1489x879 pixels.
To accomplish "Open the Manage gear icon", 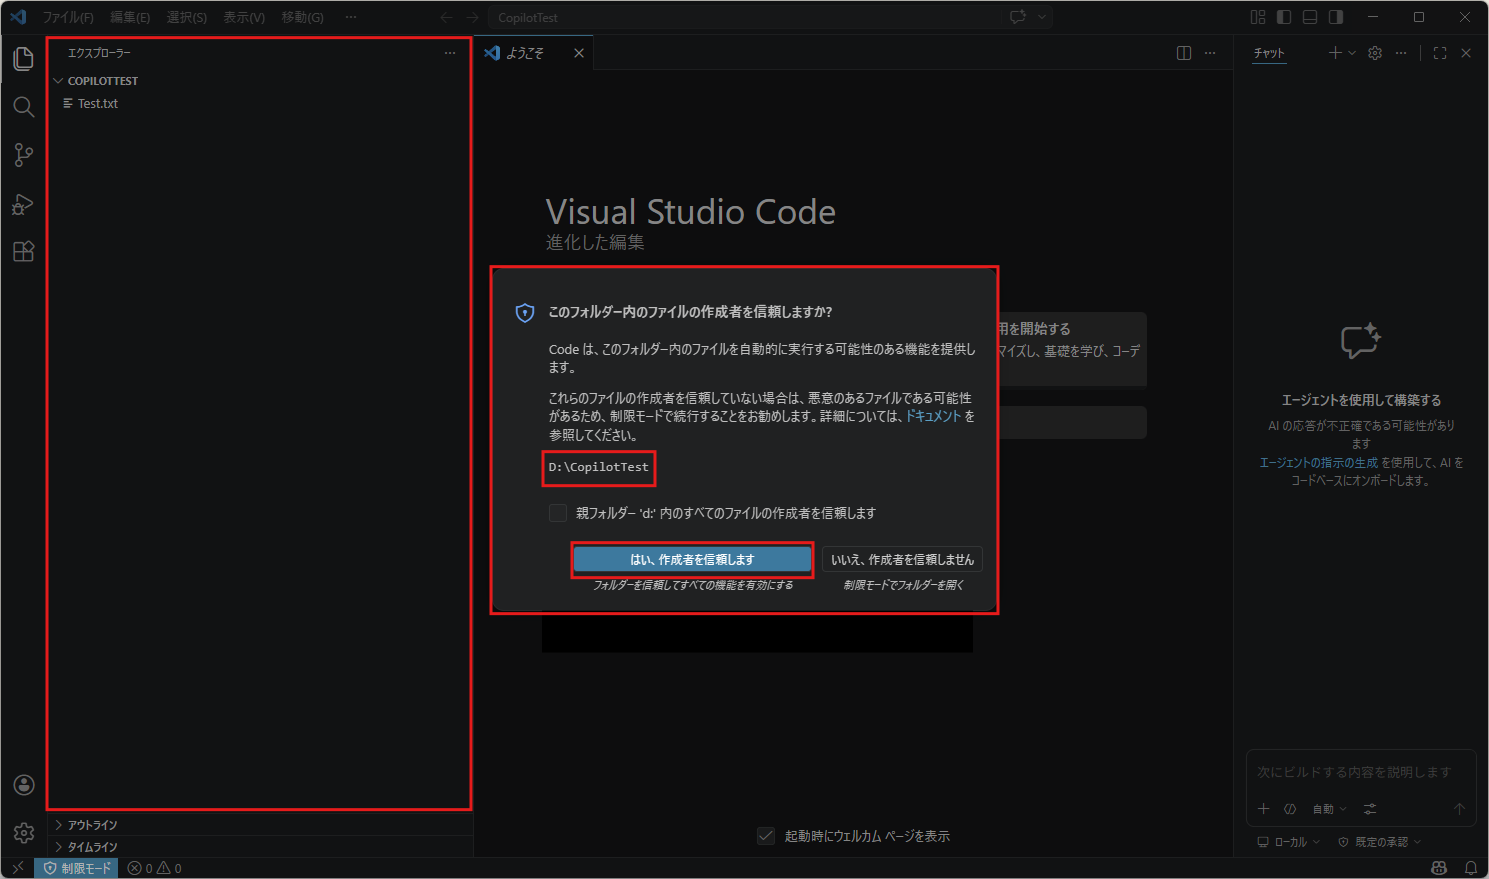I will click(x=24, y=832).
